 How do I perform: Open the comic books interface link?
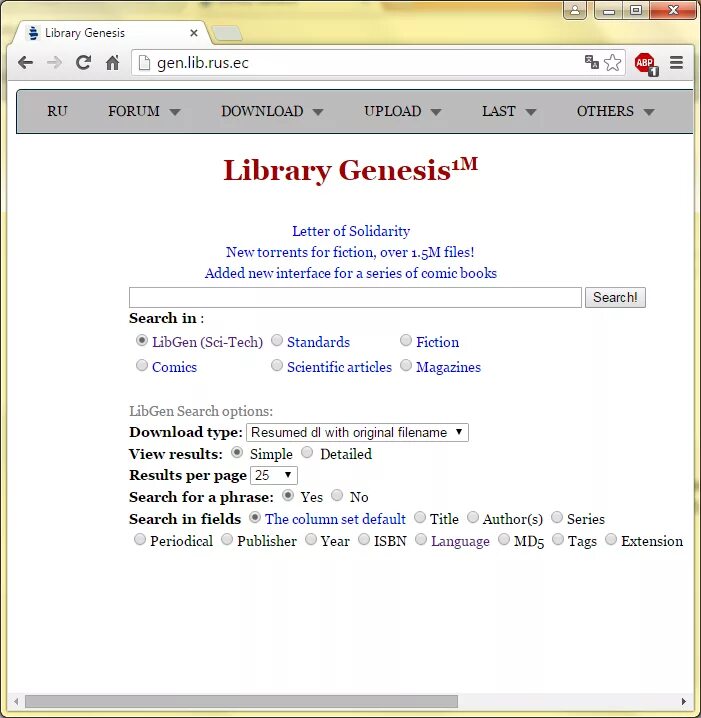coord(351,273)
